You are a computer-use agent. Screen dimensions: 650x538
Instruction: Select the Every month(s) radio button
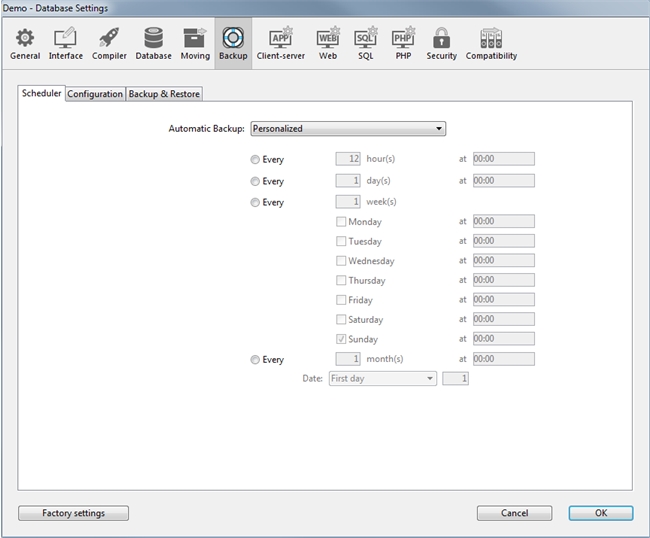point(256,360)
